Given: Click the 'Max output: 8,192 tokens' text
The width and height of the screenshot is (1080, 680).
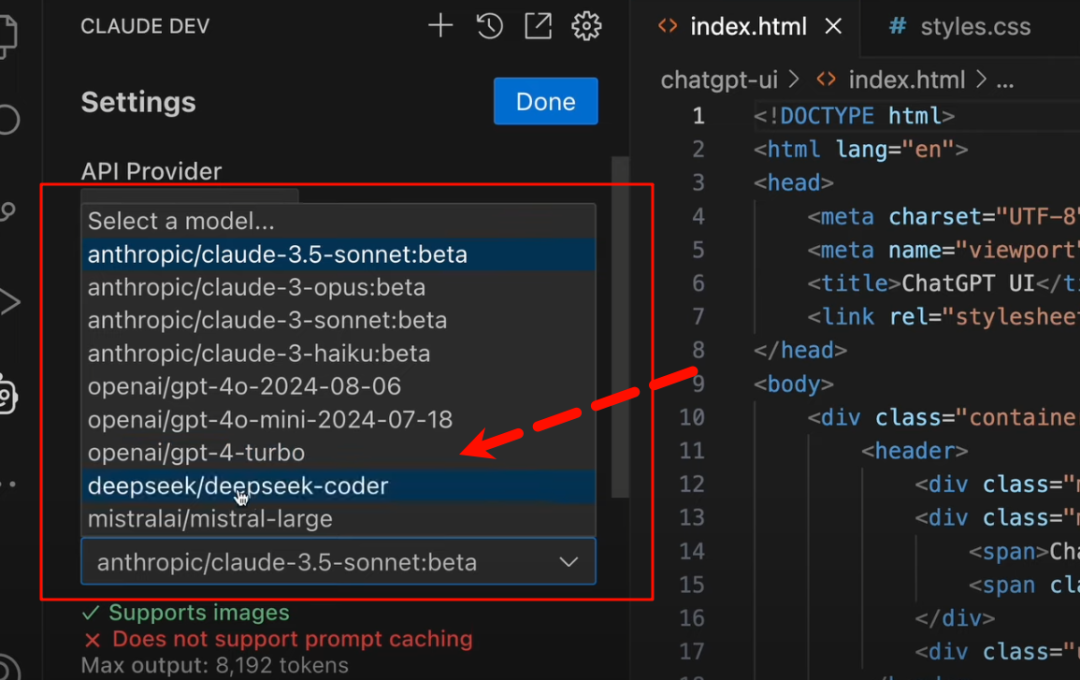Looking at the screenshot, I should [x=215, y=665].
